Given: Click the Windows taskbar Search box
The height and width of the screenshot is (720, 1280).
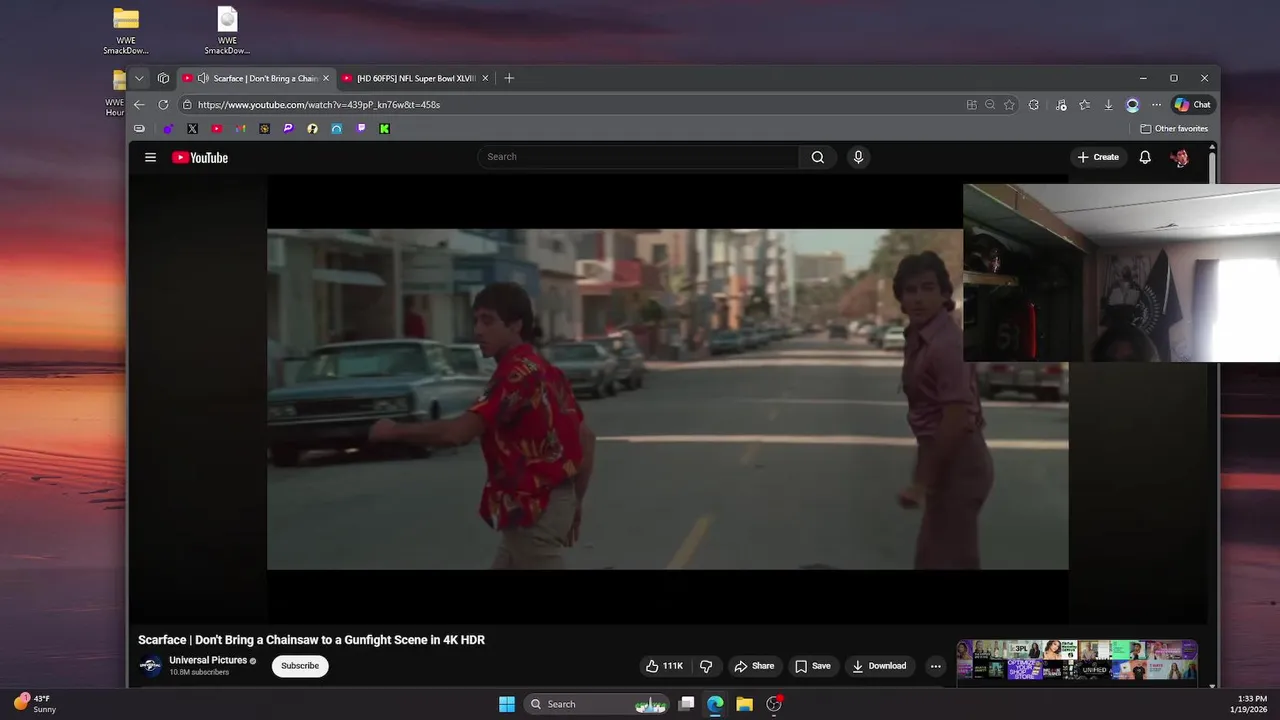Looking at the screenshot, I should click(597, 704).
